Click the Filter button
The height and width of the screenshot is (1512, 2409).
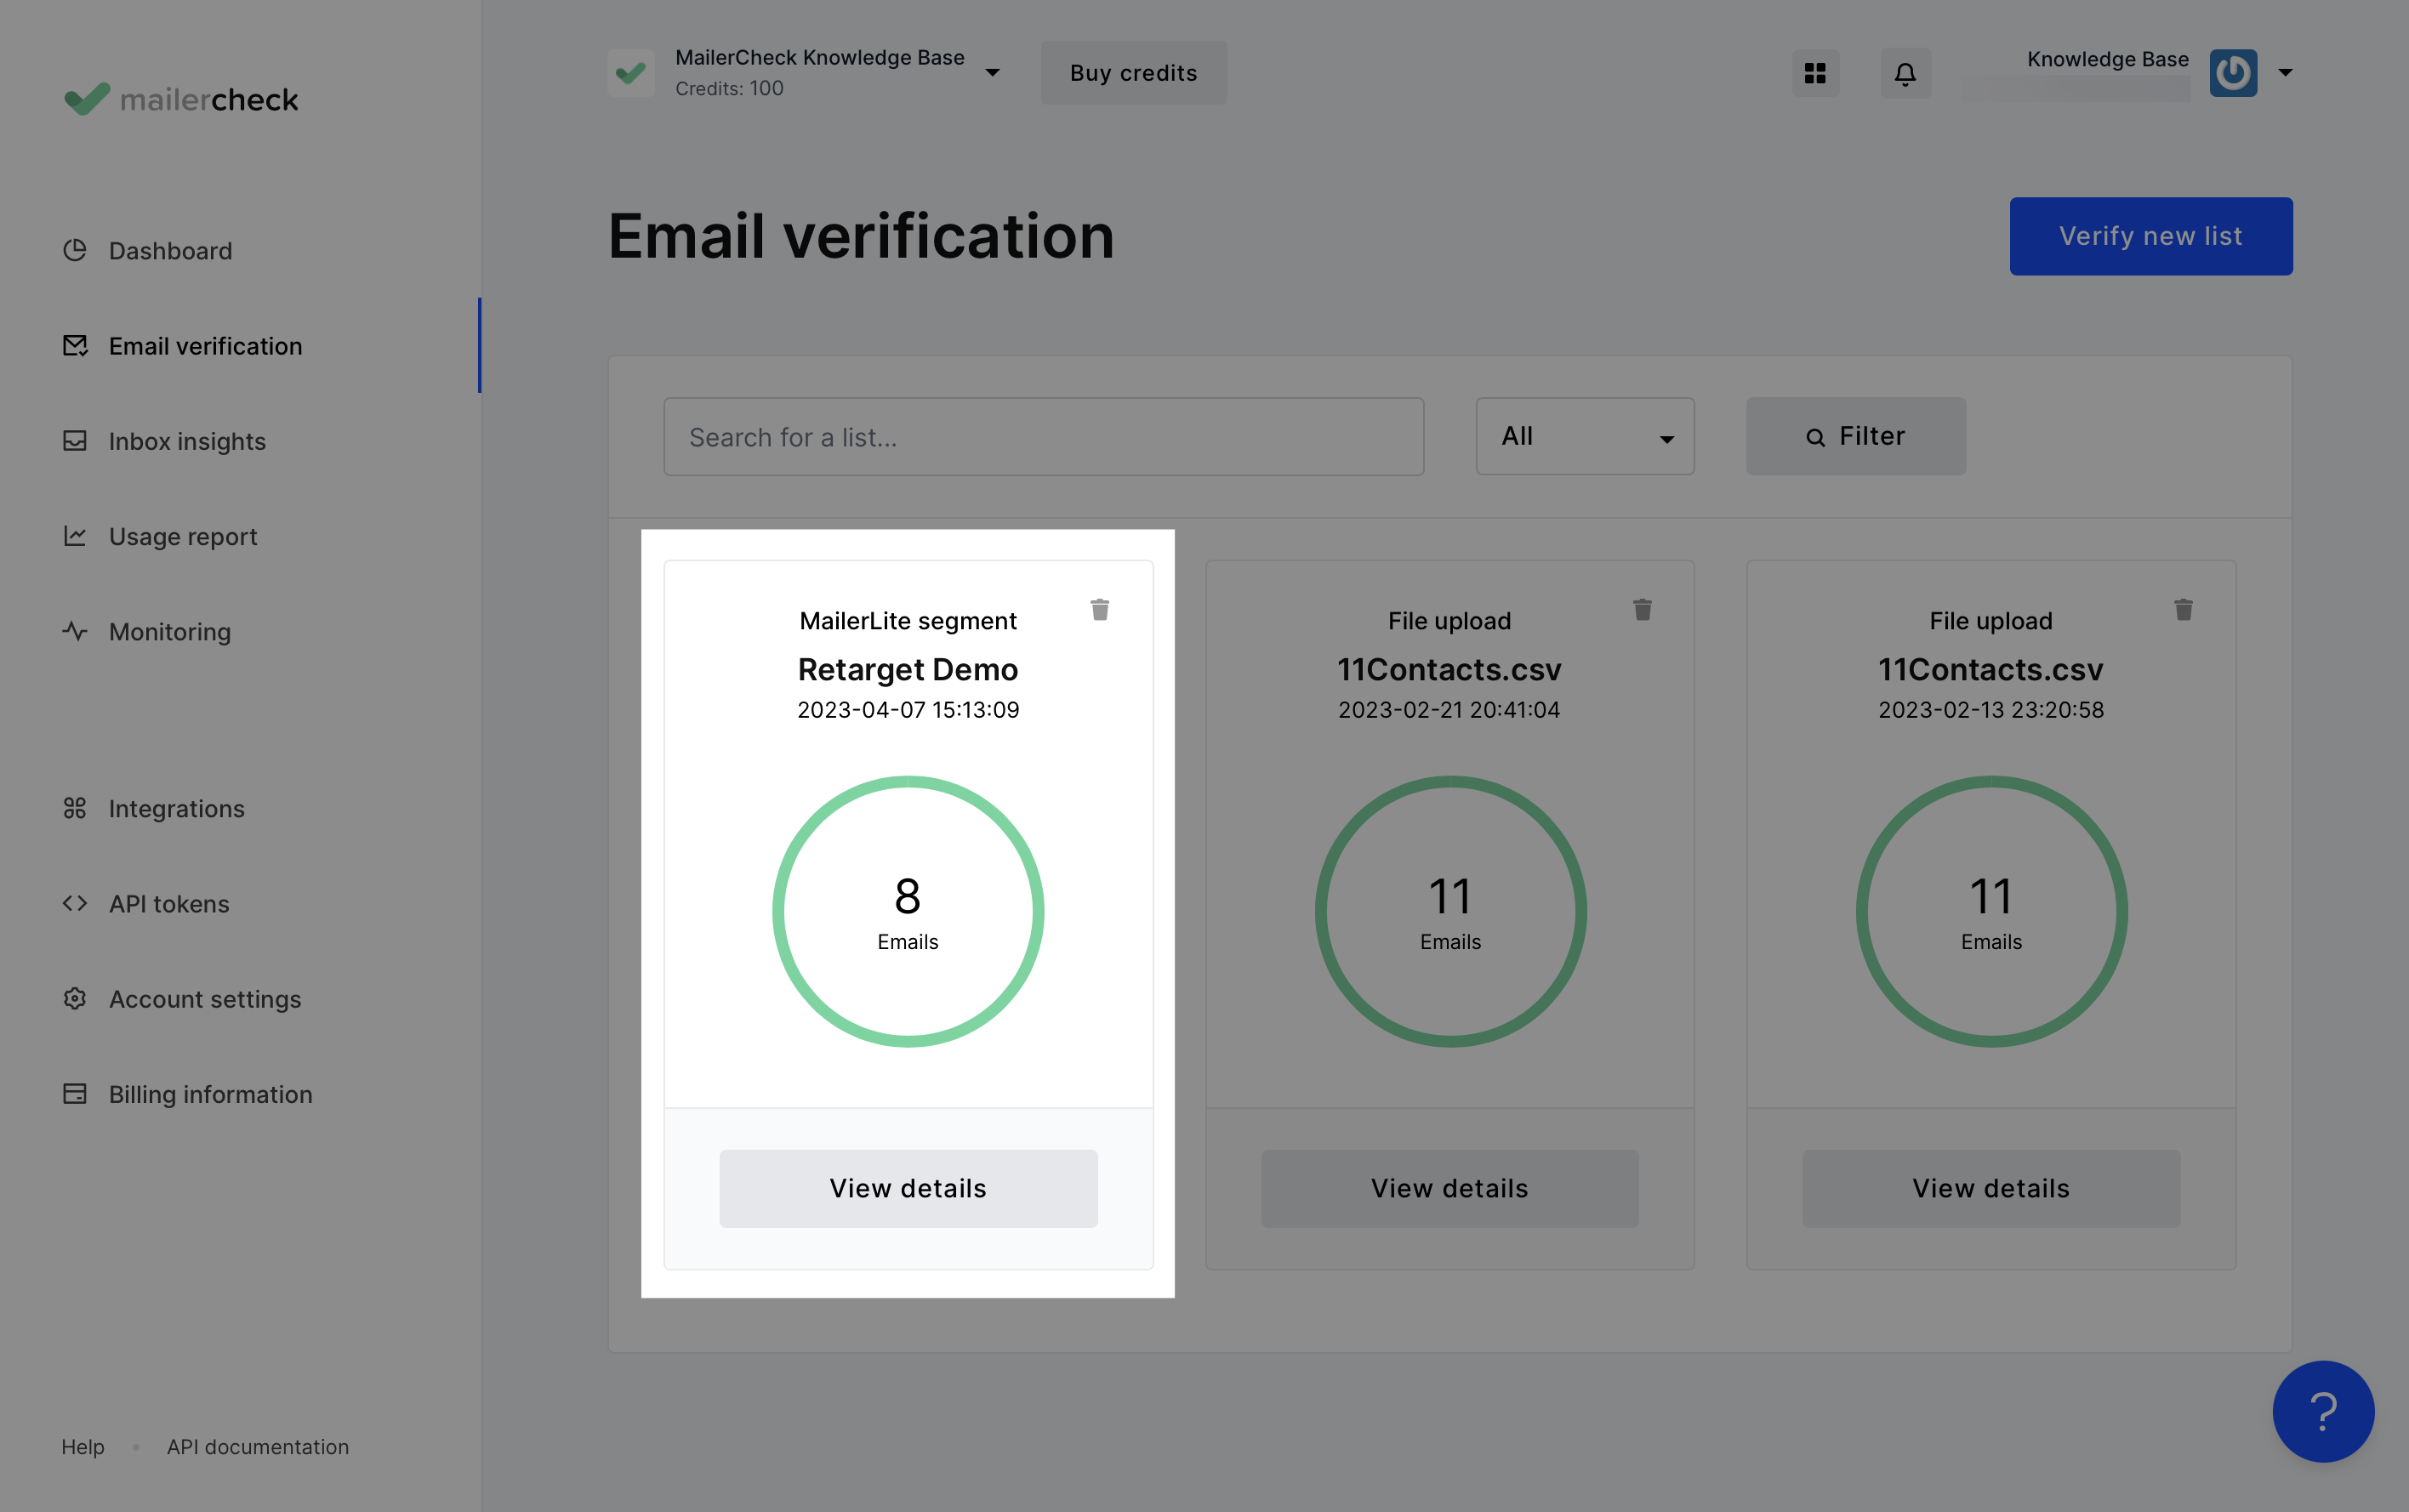tap(1856, 436)
